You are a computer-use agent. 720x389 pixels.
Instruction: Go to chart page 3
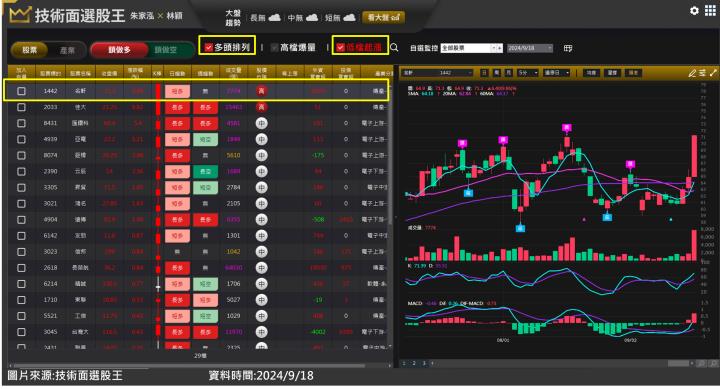[x=424, y=363]
